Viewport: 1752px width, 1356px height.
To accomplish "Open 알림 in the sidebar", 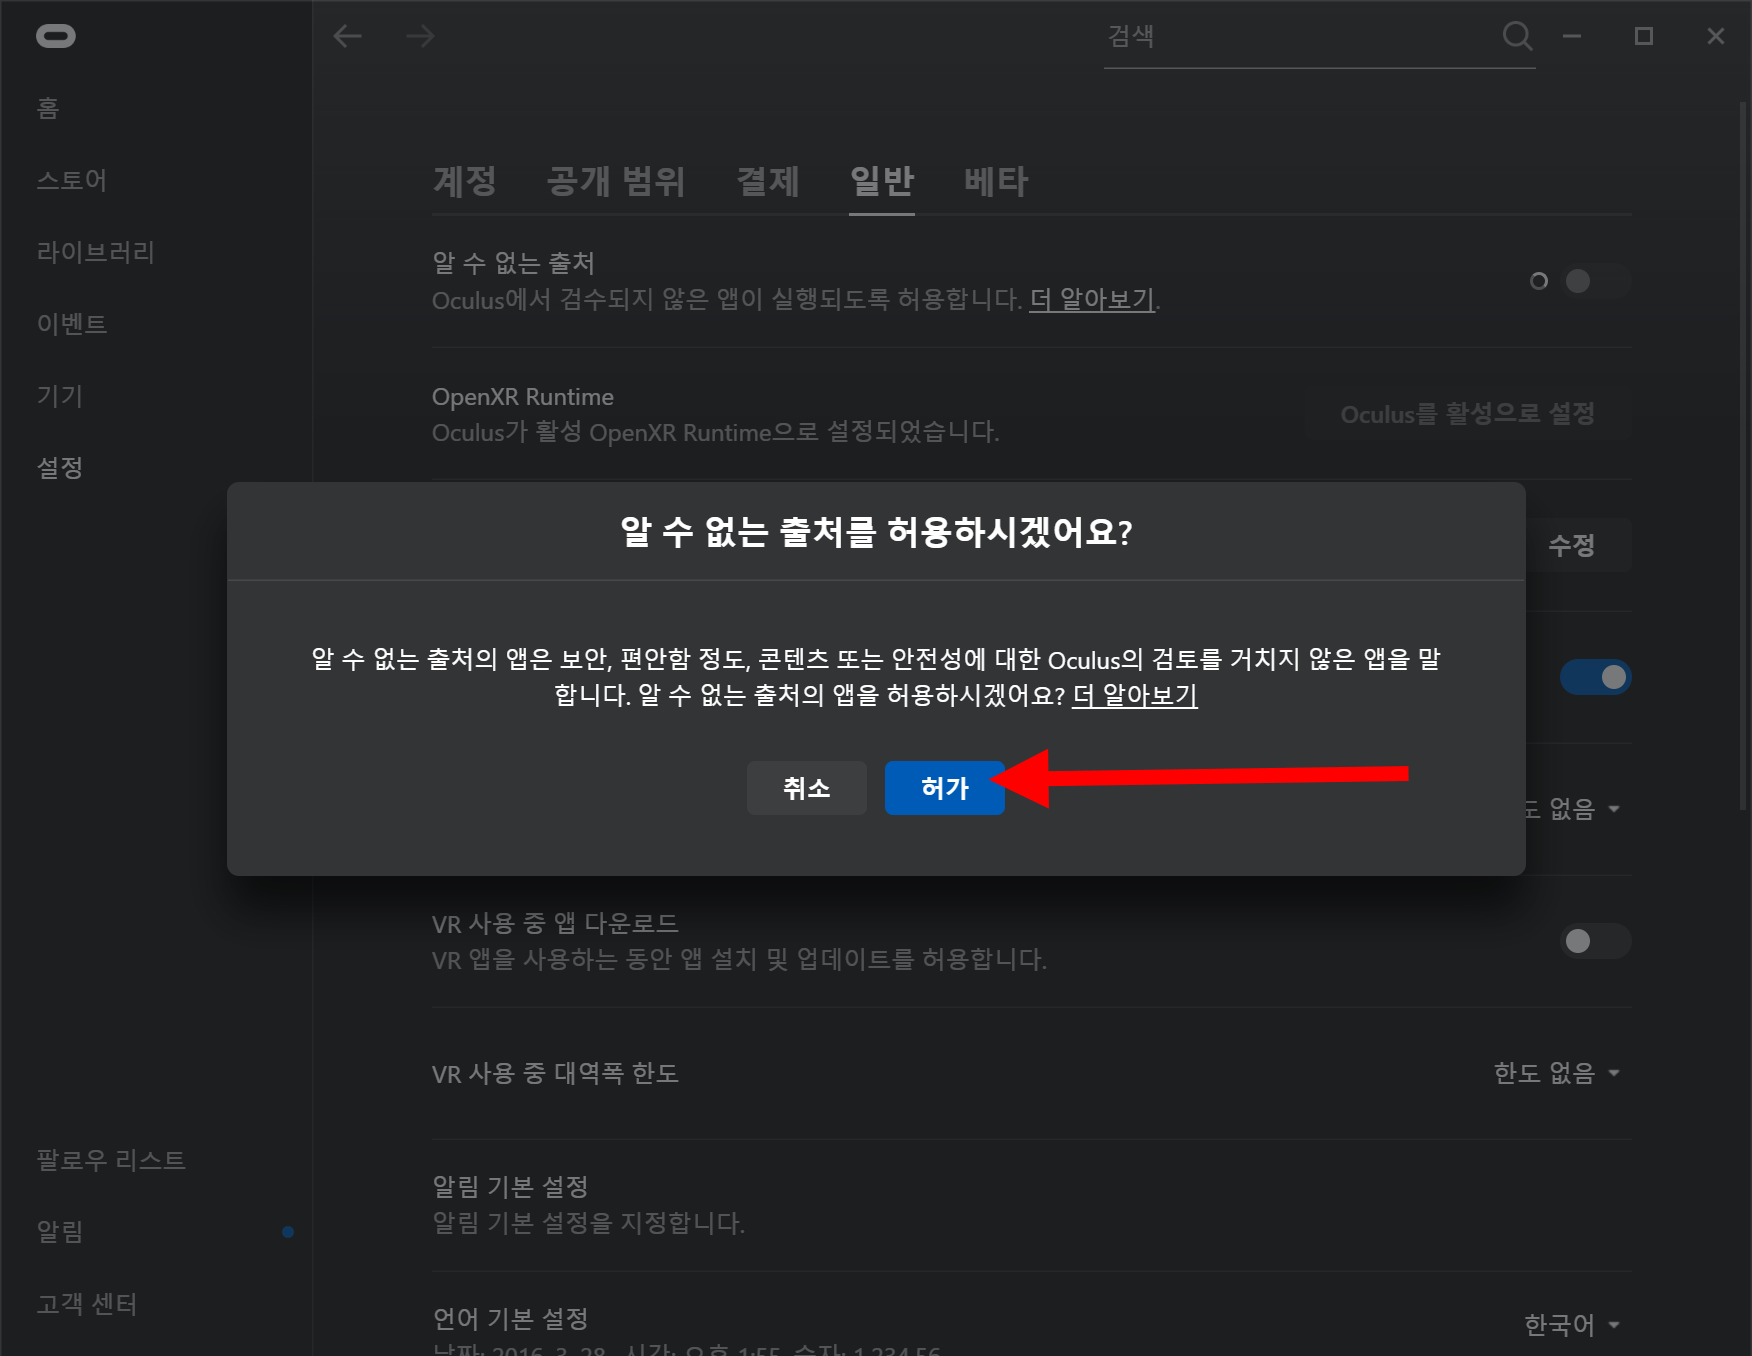I will [x=60, y=1232].
